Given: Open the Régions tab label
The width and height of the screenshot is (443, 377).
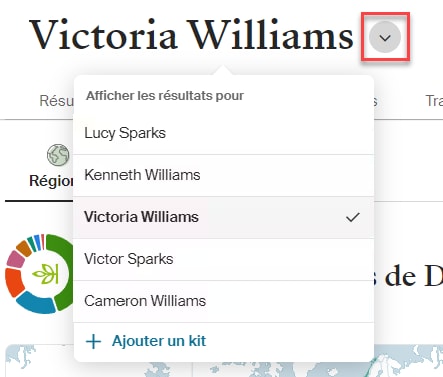Looking at the screenshot, I should [x=51, y=181].
